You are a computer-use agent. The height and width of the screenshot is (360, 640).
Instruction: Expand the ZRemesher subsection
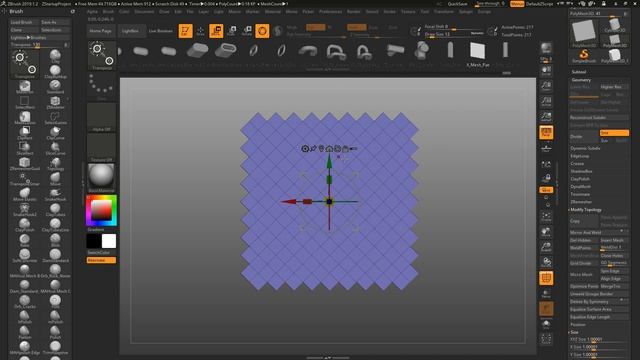[x=581, y=202]
